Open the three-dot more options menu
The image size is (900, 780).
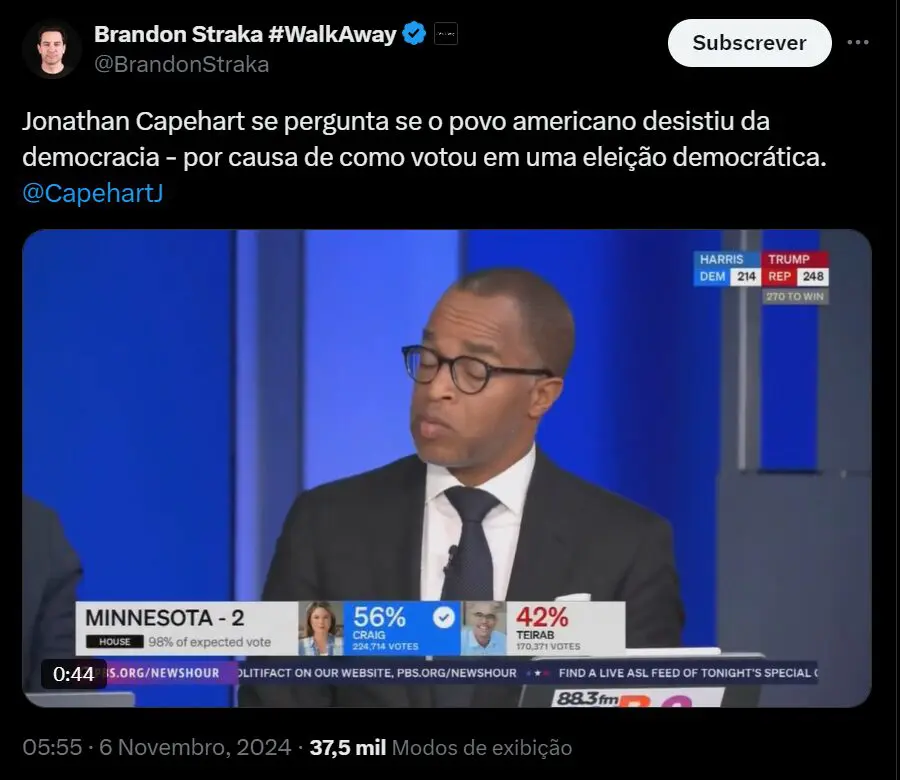[858, 42]
